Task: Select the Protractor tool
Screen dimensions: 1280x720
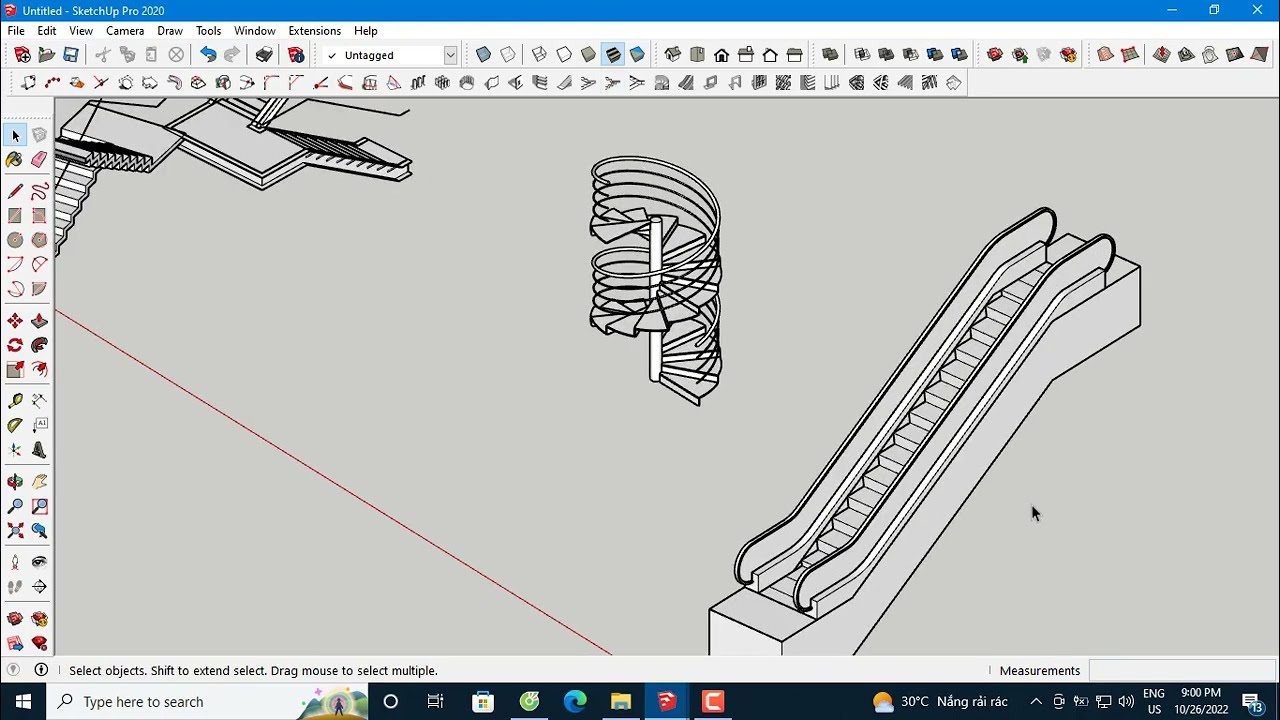Action: (15, 426)
